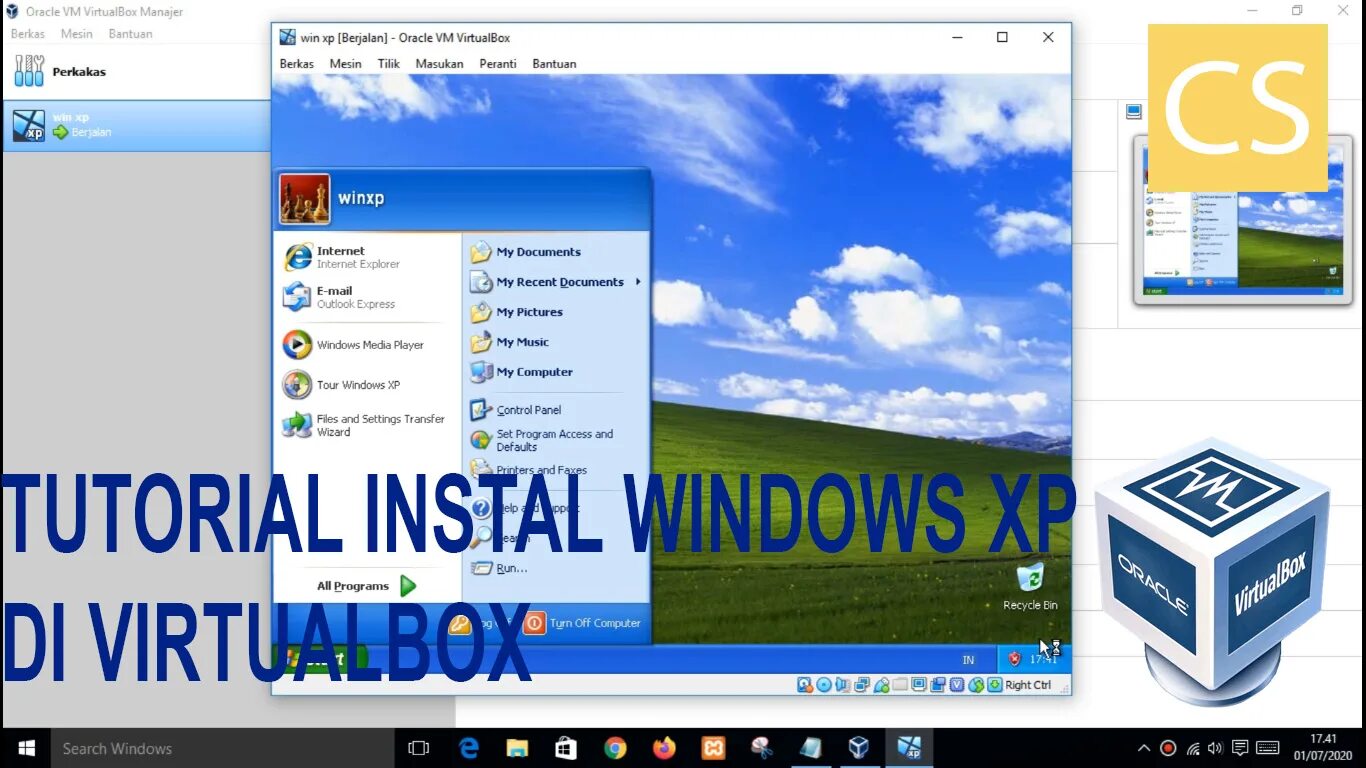Open Firefox in taskbar
Image resolution: width=1366 pixels, height=768 pixels.
coord(664,748)
